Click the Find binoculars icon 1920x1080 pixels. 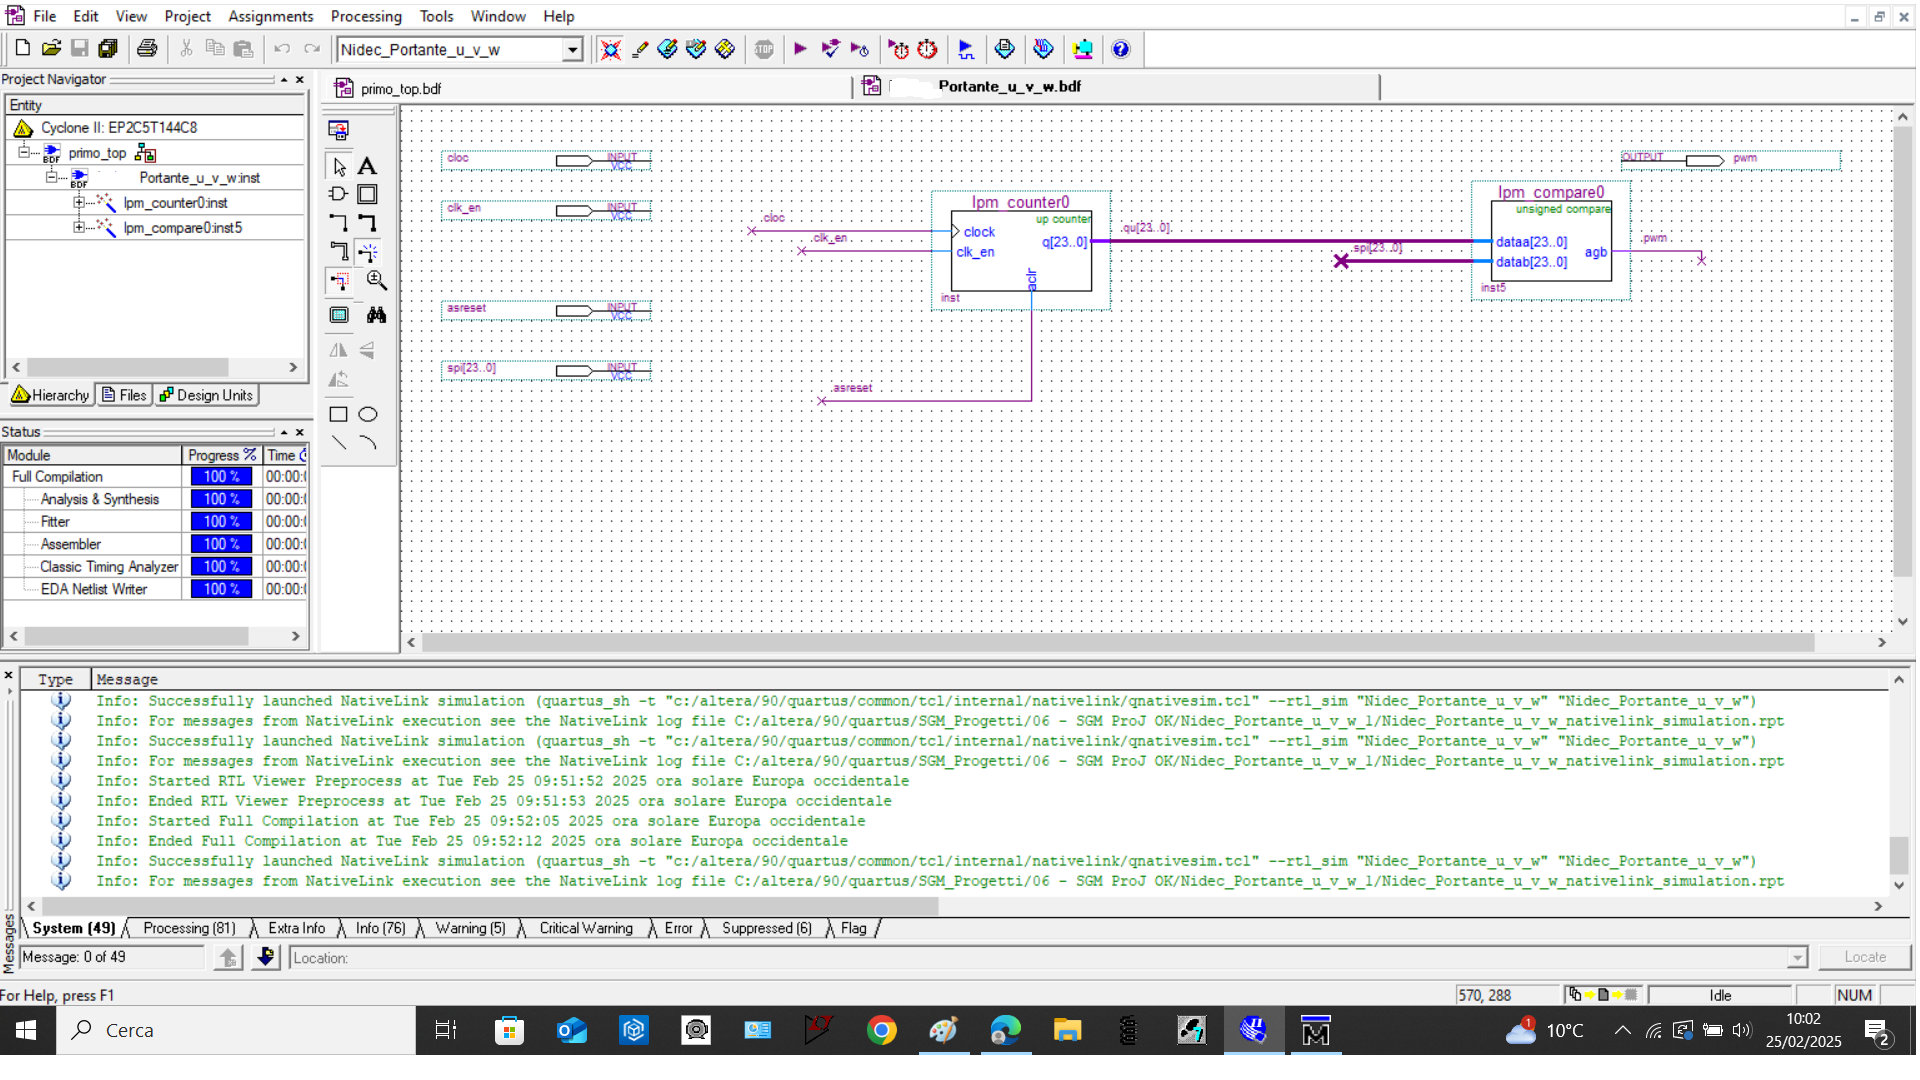tap(376, 315)
